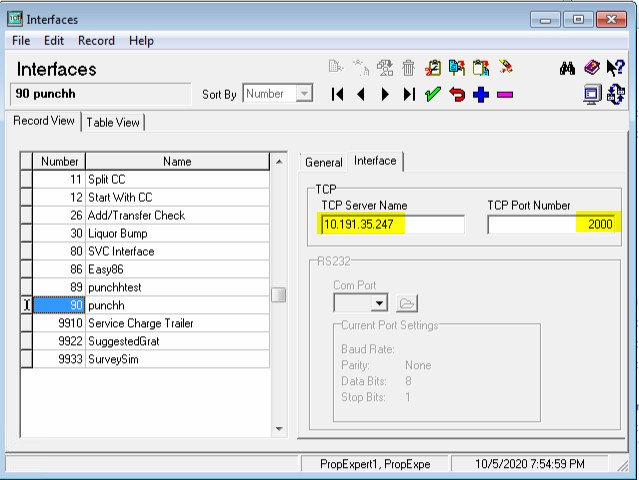Click the Number column header
This screenshot has height=480, width=639.
[x=59, y=161]
